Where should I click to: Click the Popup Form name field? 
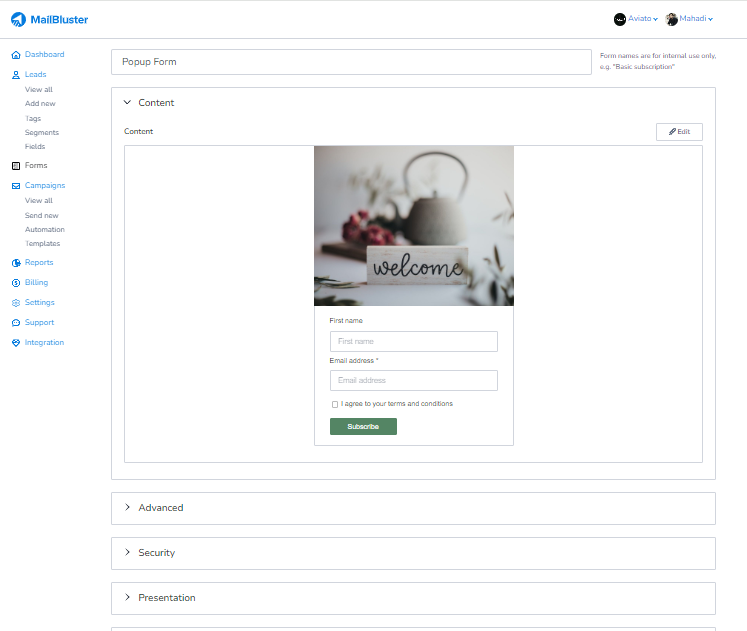351,62
